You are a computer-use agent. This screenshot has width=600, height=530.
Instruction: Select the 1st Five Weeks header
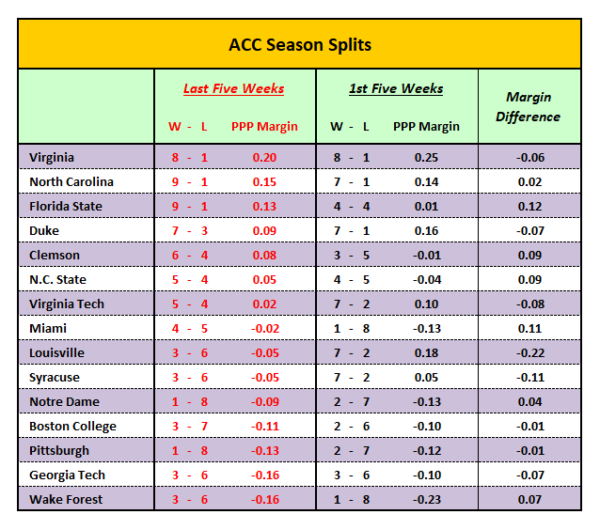(396, 88)
